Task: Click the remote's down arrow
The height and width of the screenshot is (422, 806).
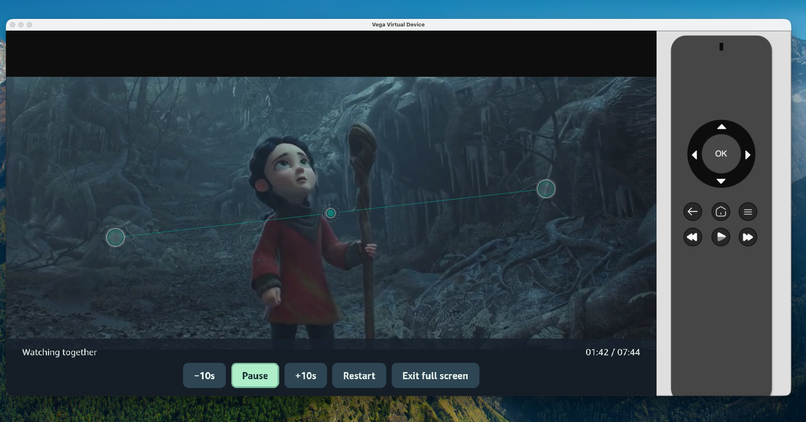Action: pos(721,181)
